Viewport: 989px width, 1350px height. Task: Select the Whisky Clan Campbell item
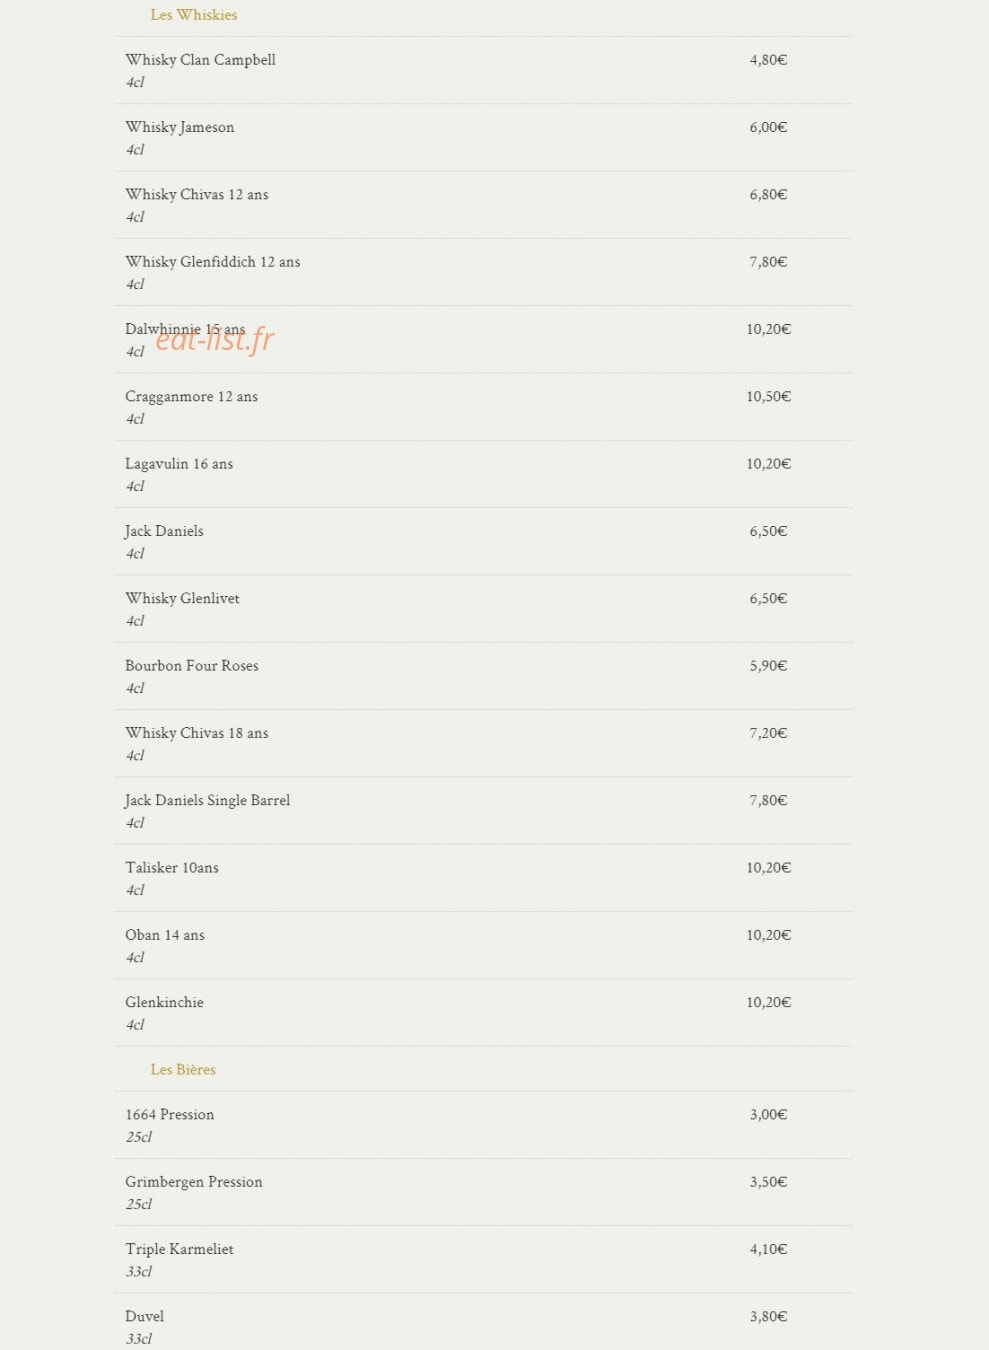(483, 70)
